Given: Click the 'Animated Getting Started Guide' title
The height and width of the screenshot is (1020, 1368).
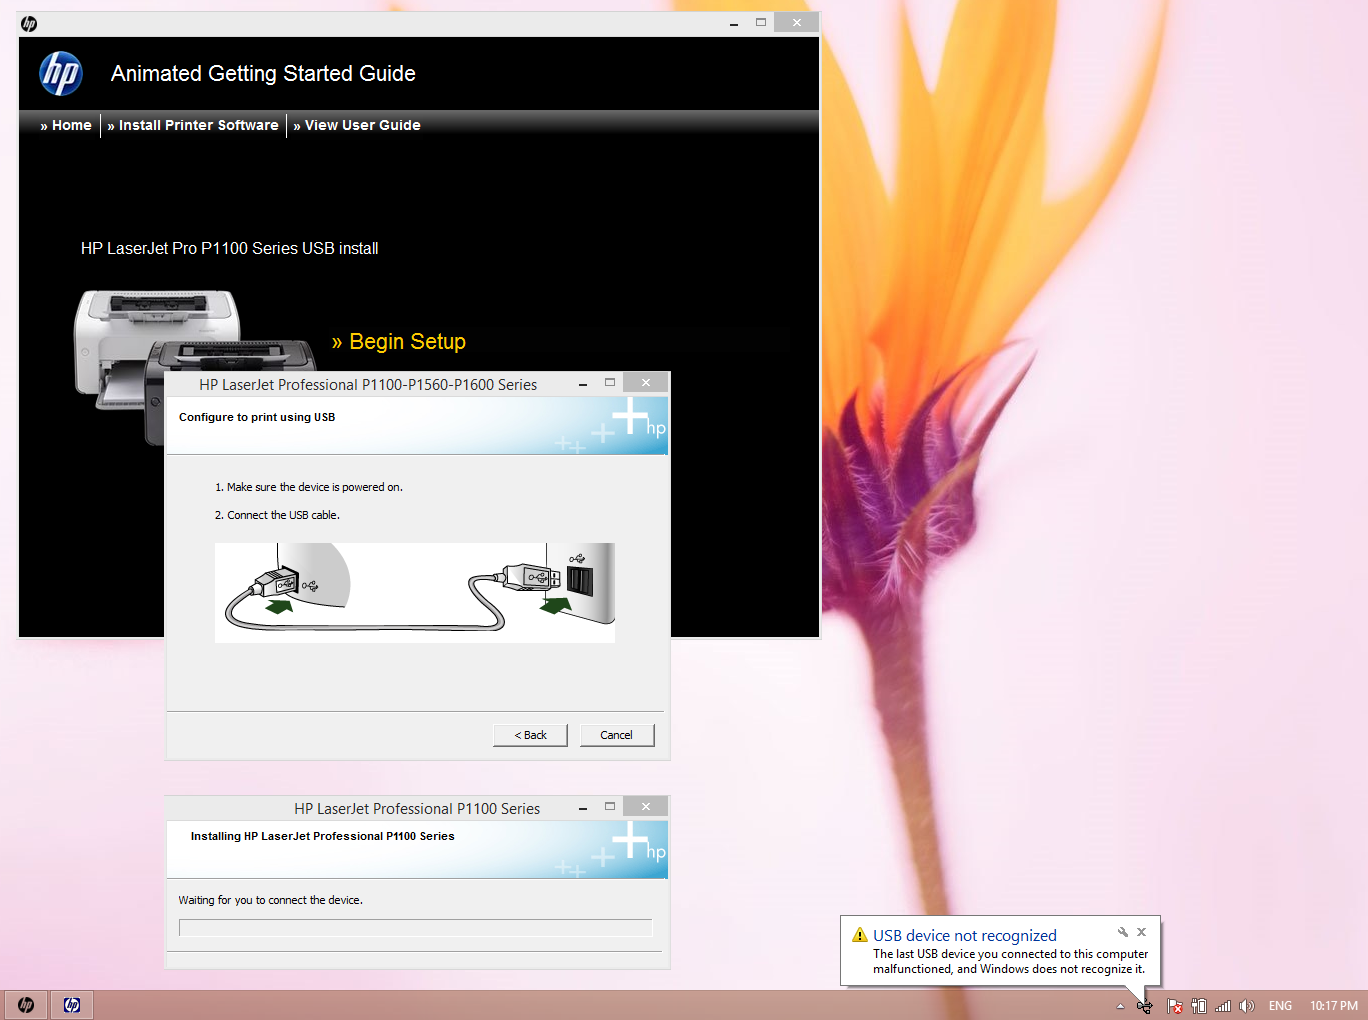Looking at the screenshot, I should (263, 74).
